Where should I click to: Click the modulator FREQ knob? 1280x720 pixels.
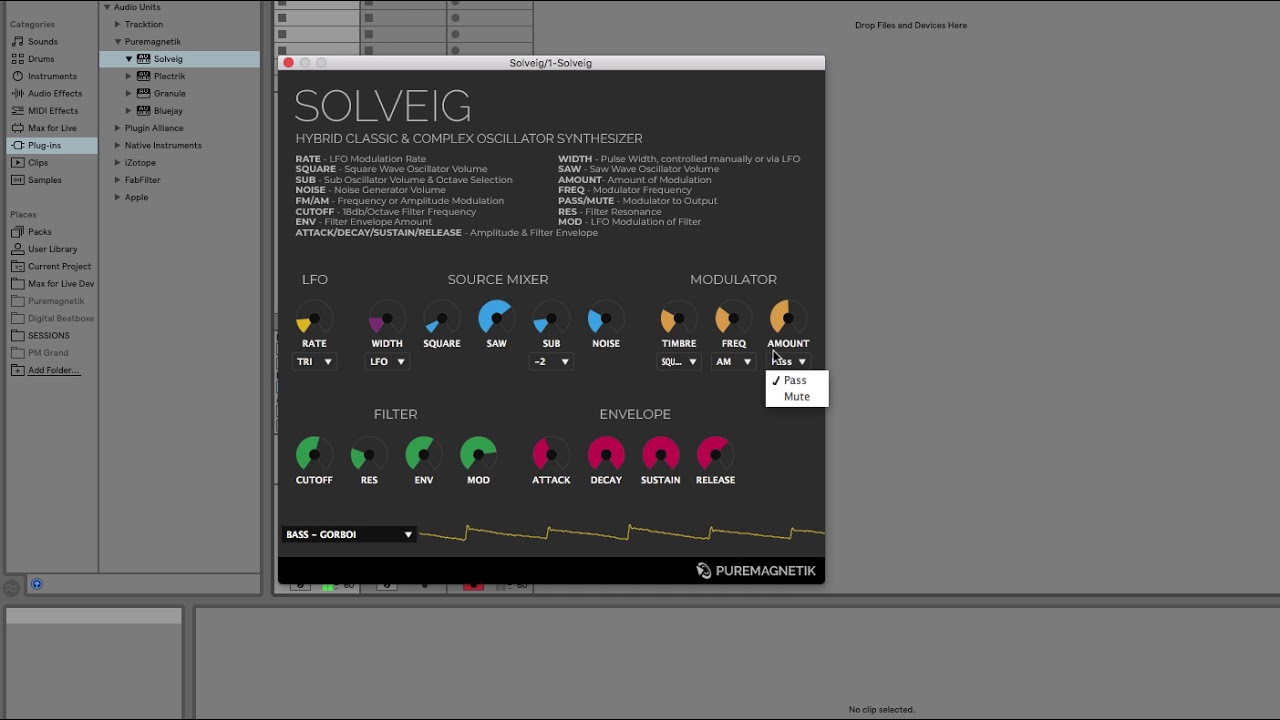coord(733,318)
